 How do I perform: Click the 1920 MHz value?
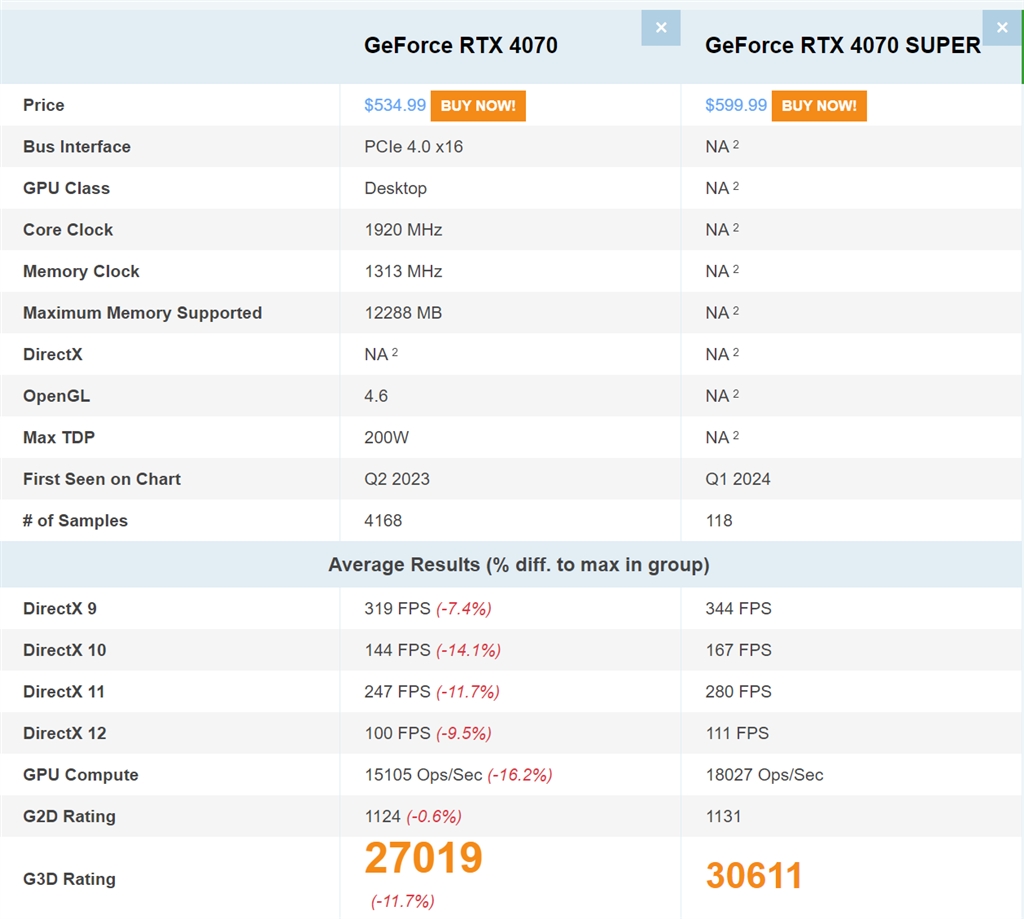tap(403, 230)
